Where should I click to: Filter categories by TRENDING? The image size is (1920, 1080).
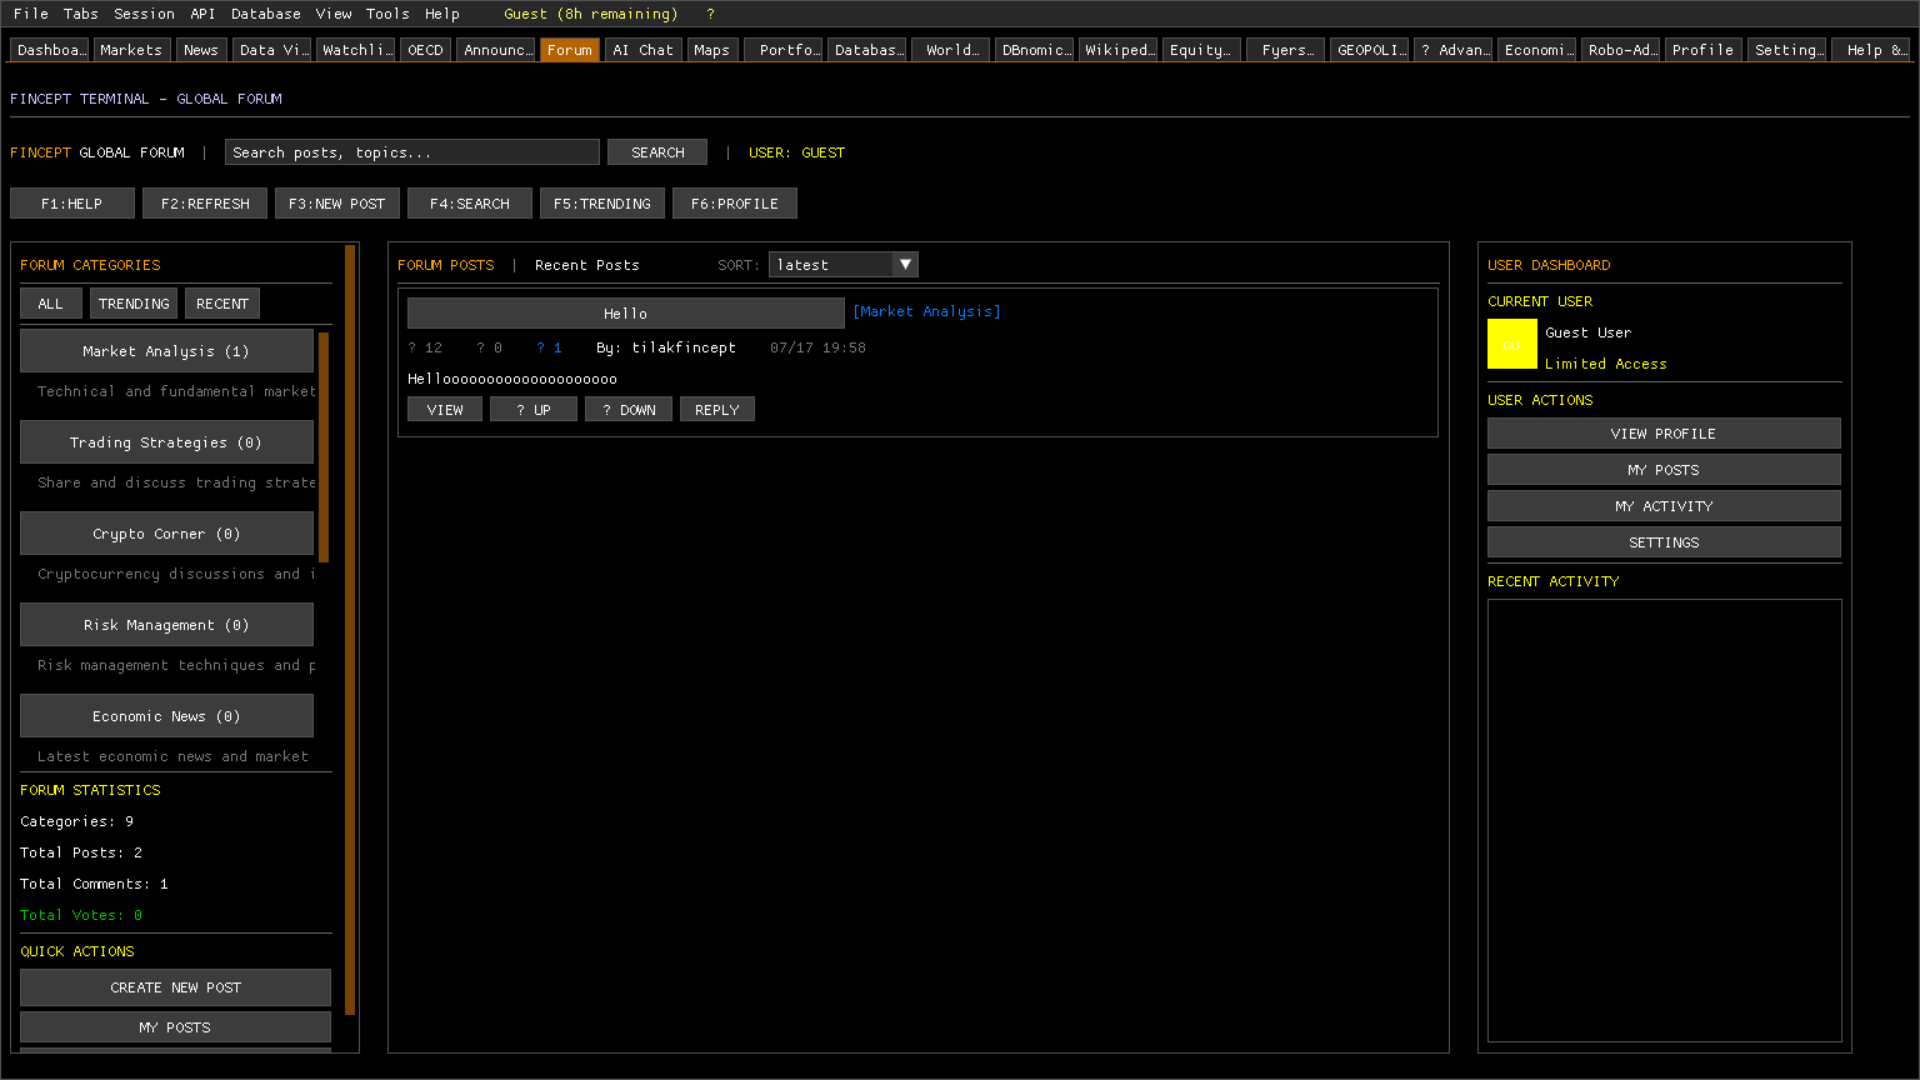point(134,304)
